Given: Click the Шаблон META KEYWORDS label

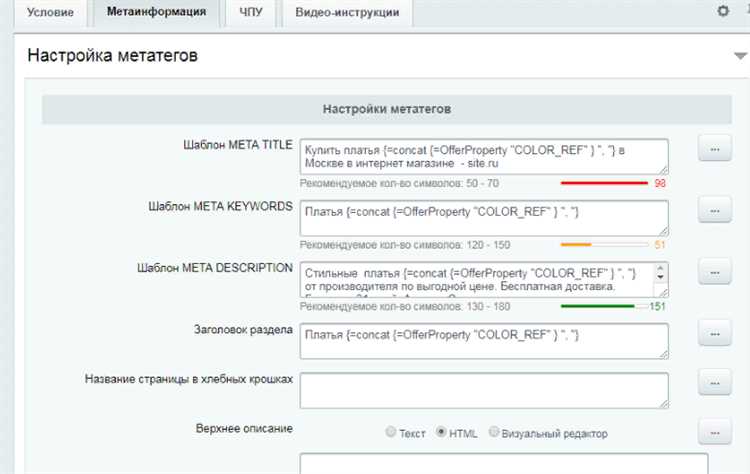Looking at the screenshot, I should (x=221, y=207).
